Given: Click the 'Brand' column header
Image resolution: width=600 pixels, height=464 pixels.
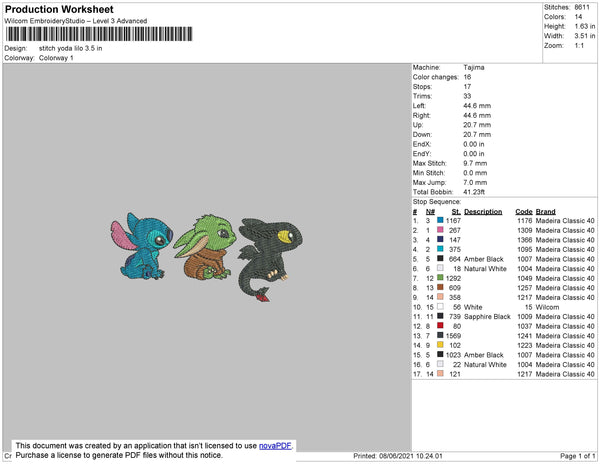Looking at the screenshot, I should click(x=545, y=212).
